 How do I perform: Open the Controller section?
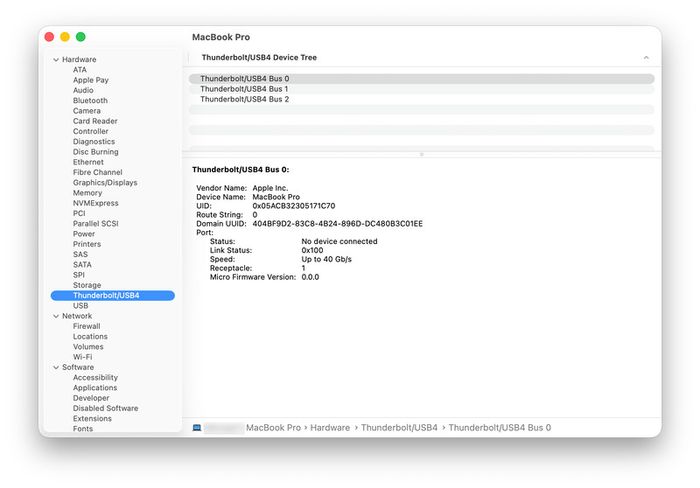tap(91, 131)
